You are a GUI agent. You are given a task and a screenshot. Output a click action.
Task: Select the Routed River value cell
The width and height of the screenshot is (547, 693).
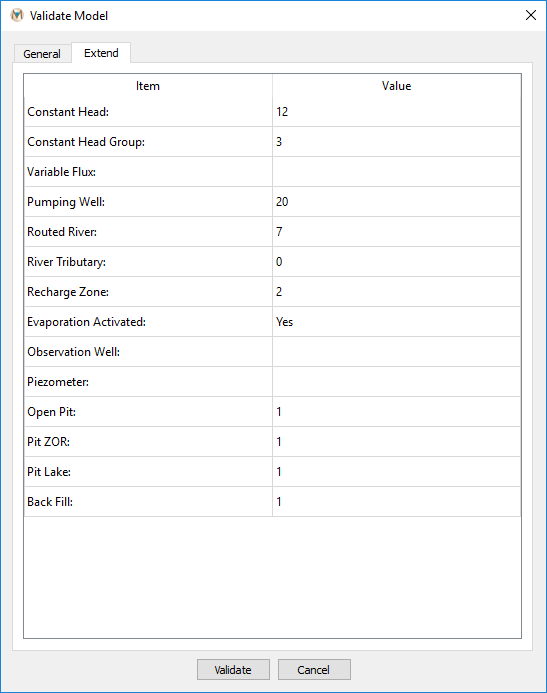(x=397, y=232)
